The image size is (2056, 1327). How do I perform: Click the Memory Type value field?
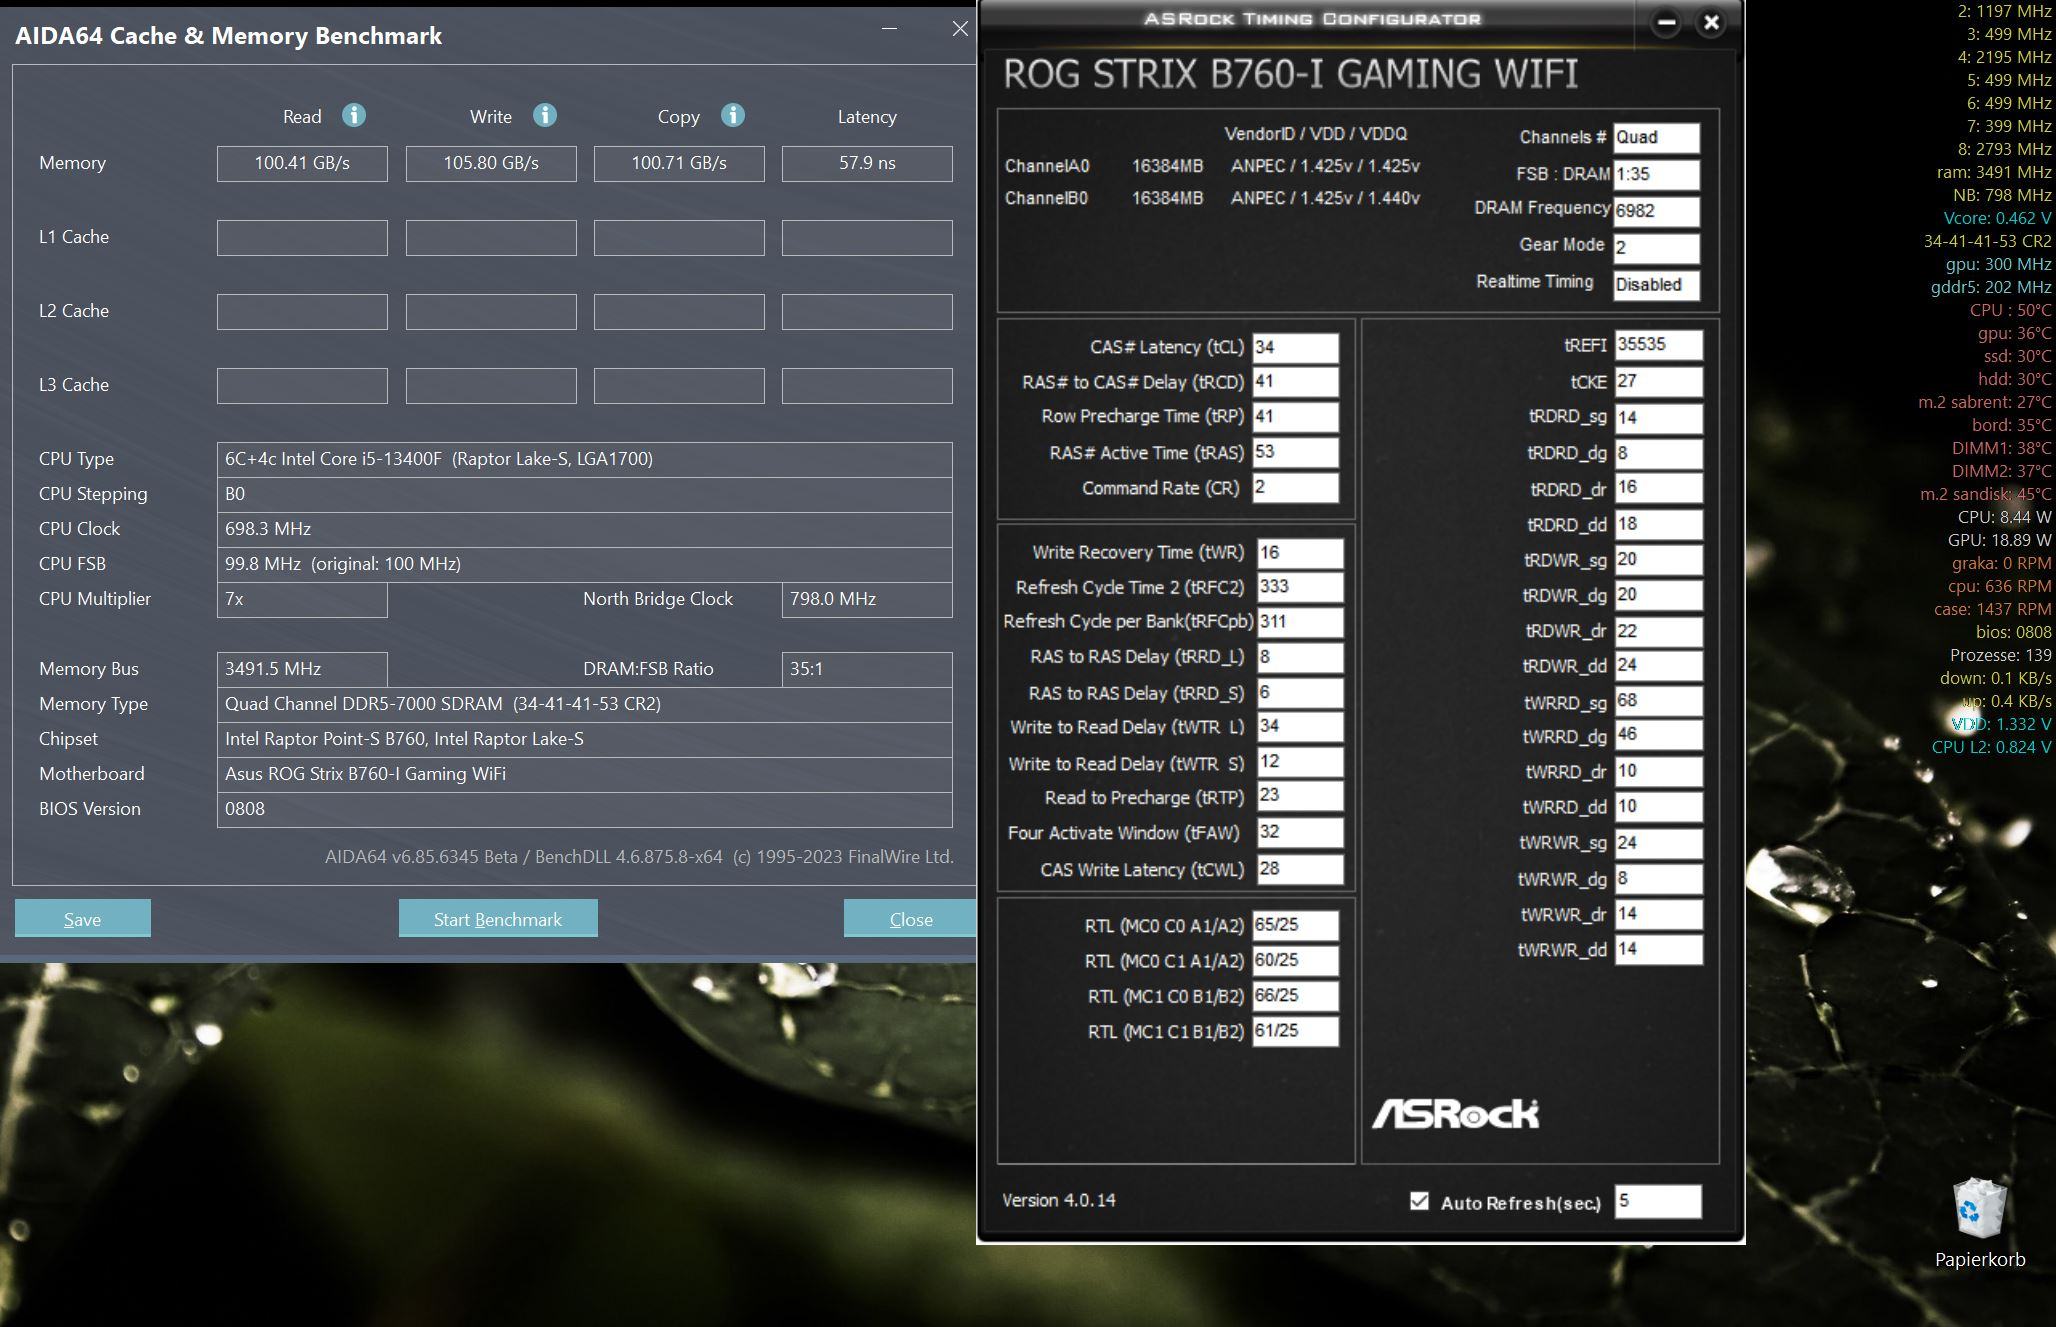pyautogui.click(x=585, y=704)
